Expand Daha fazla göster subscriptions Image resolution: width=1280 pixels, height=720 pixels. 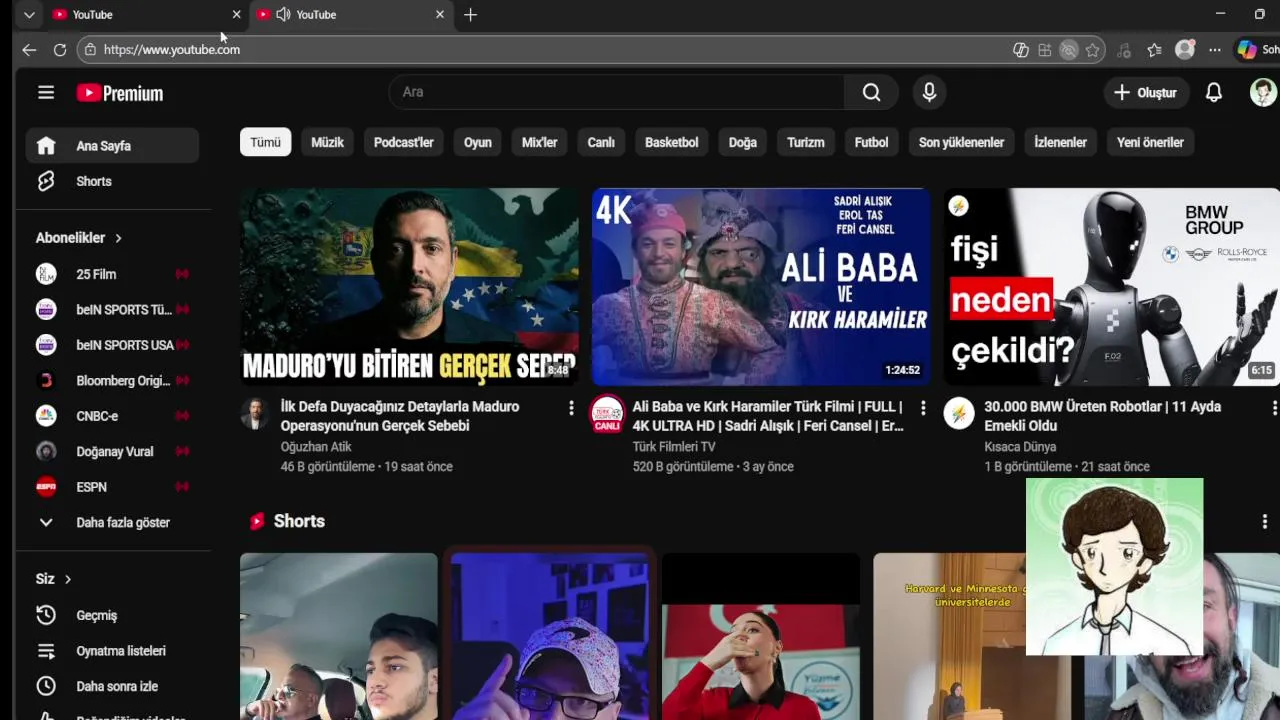pyautogui.click(x=112, y=522)
